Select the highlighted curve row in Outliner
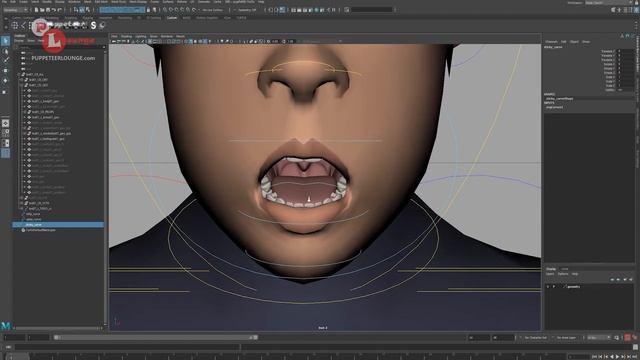 tap(58, 224)
